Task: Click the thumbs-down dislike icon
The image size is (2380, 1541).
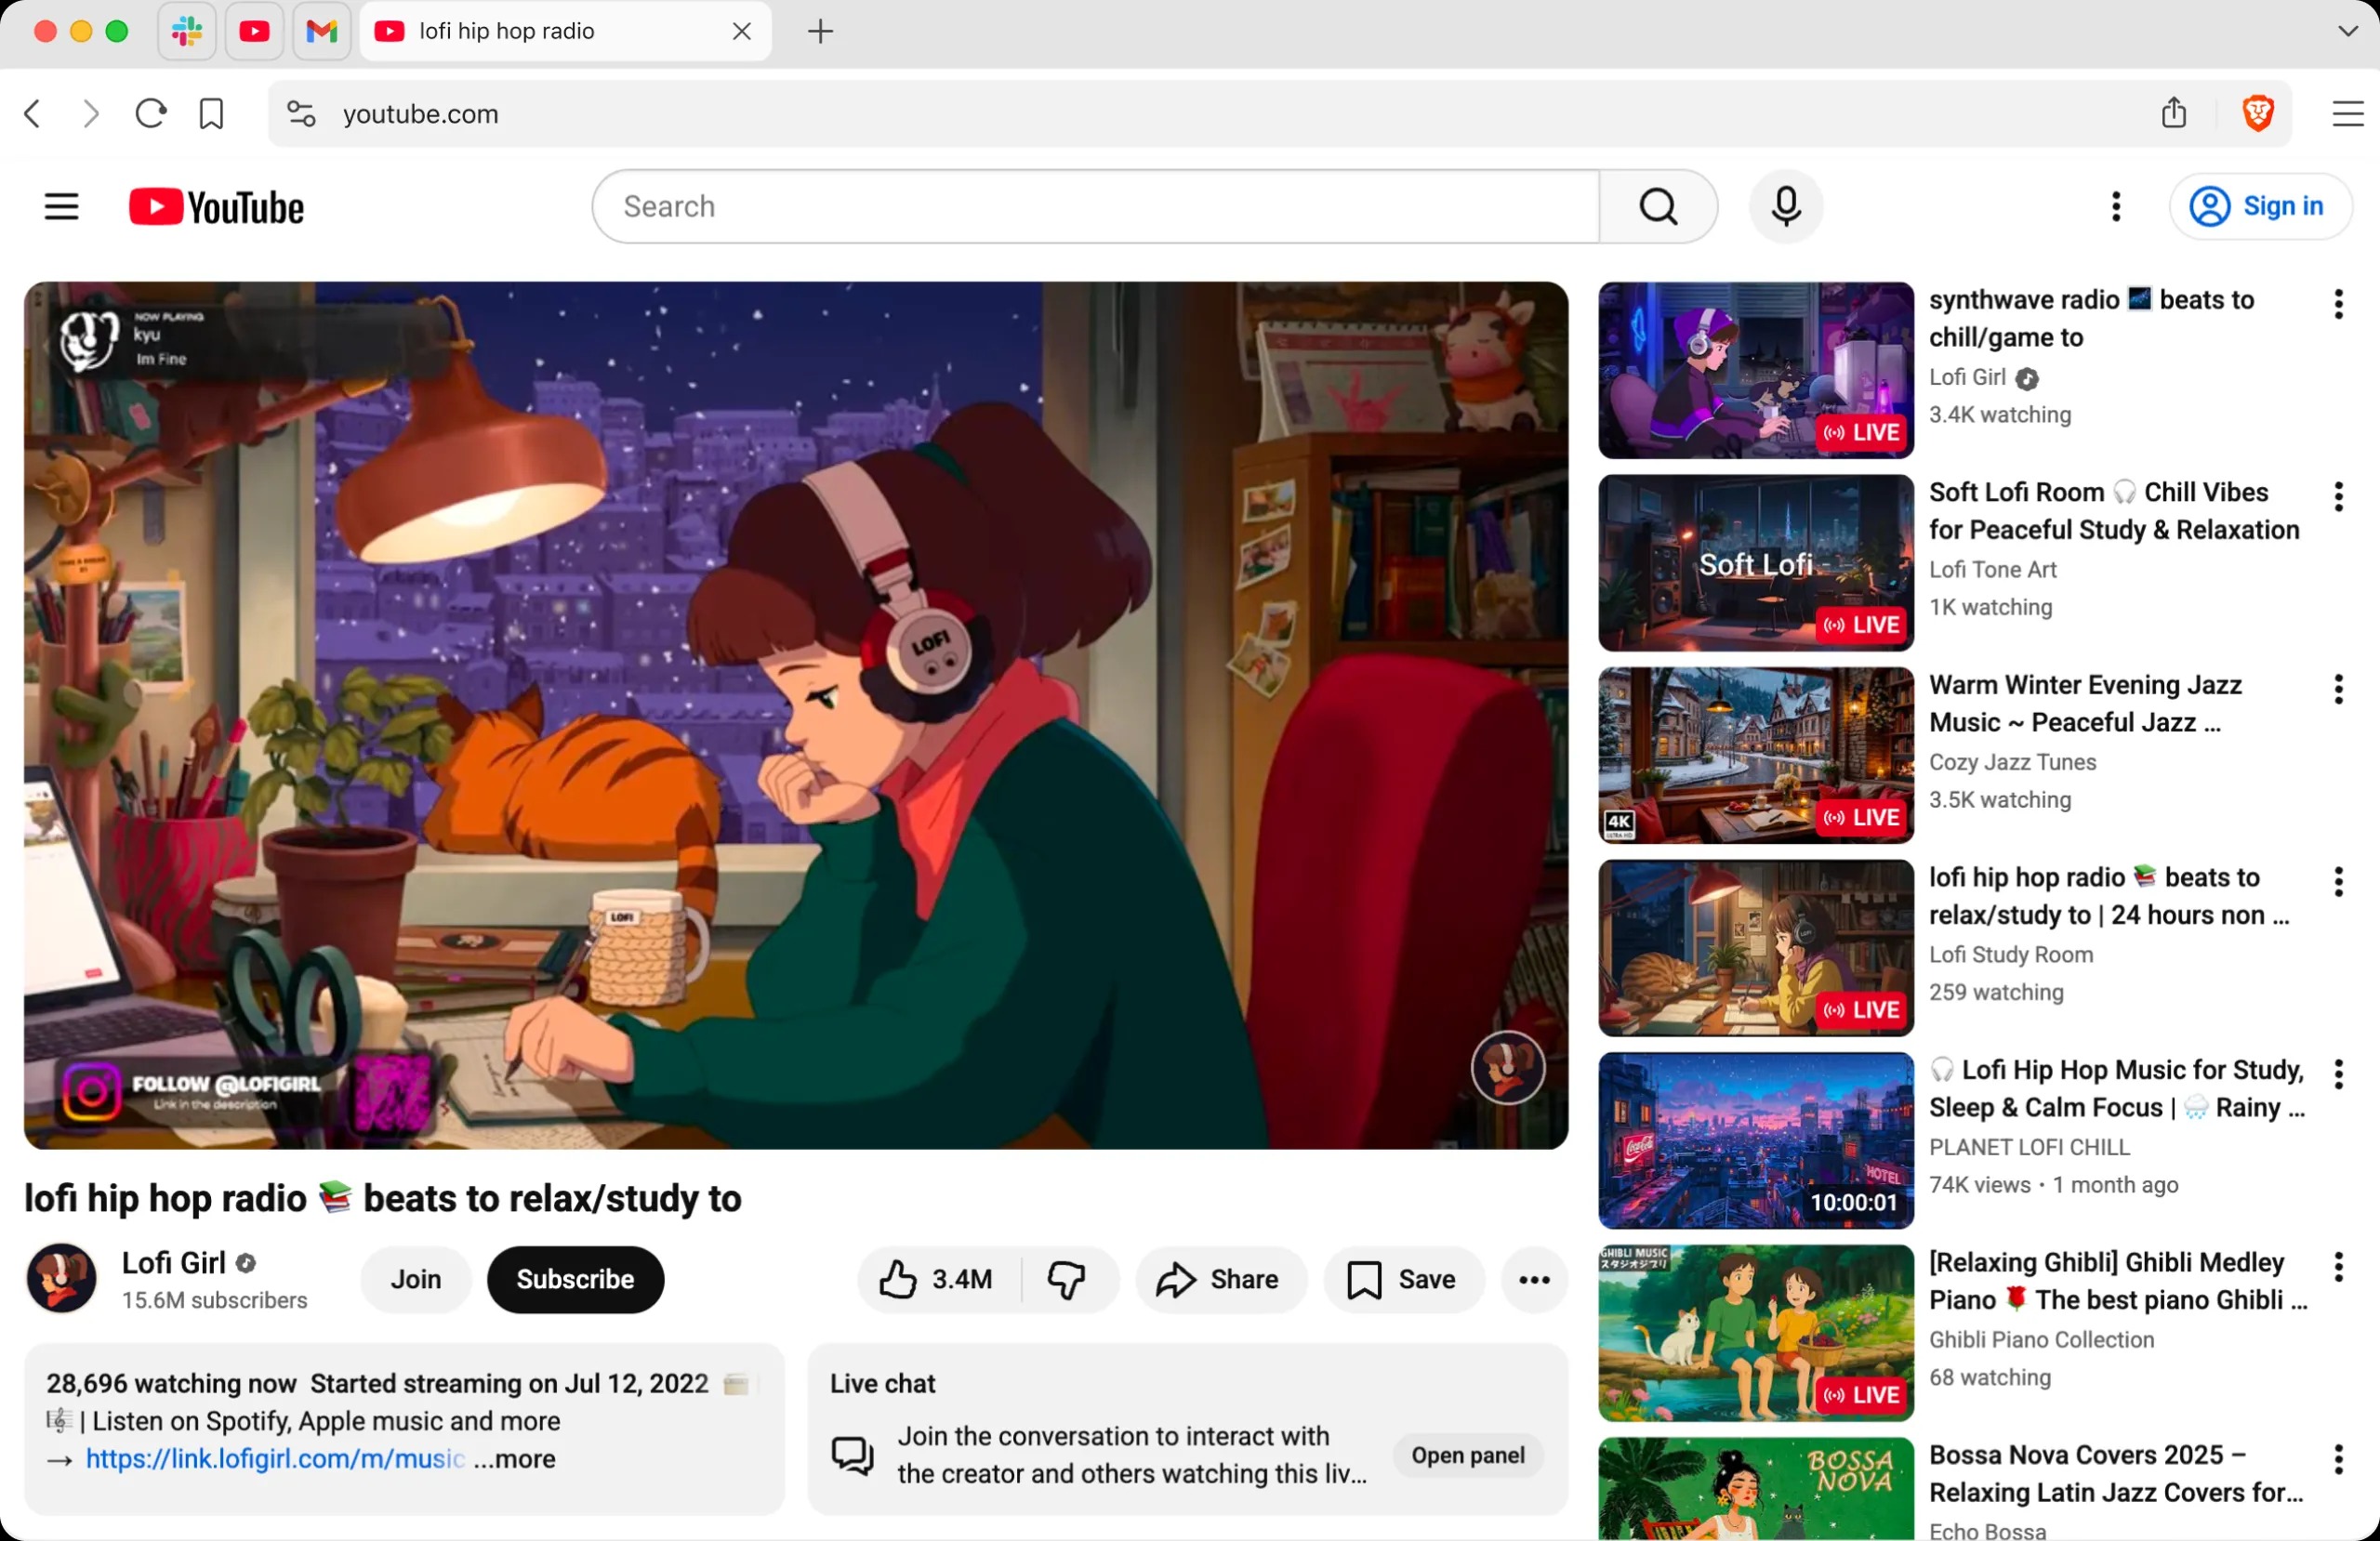Action: point(1066,1279)
